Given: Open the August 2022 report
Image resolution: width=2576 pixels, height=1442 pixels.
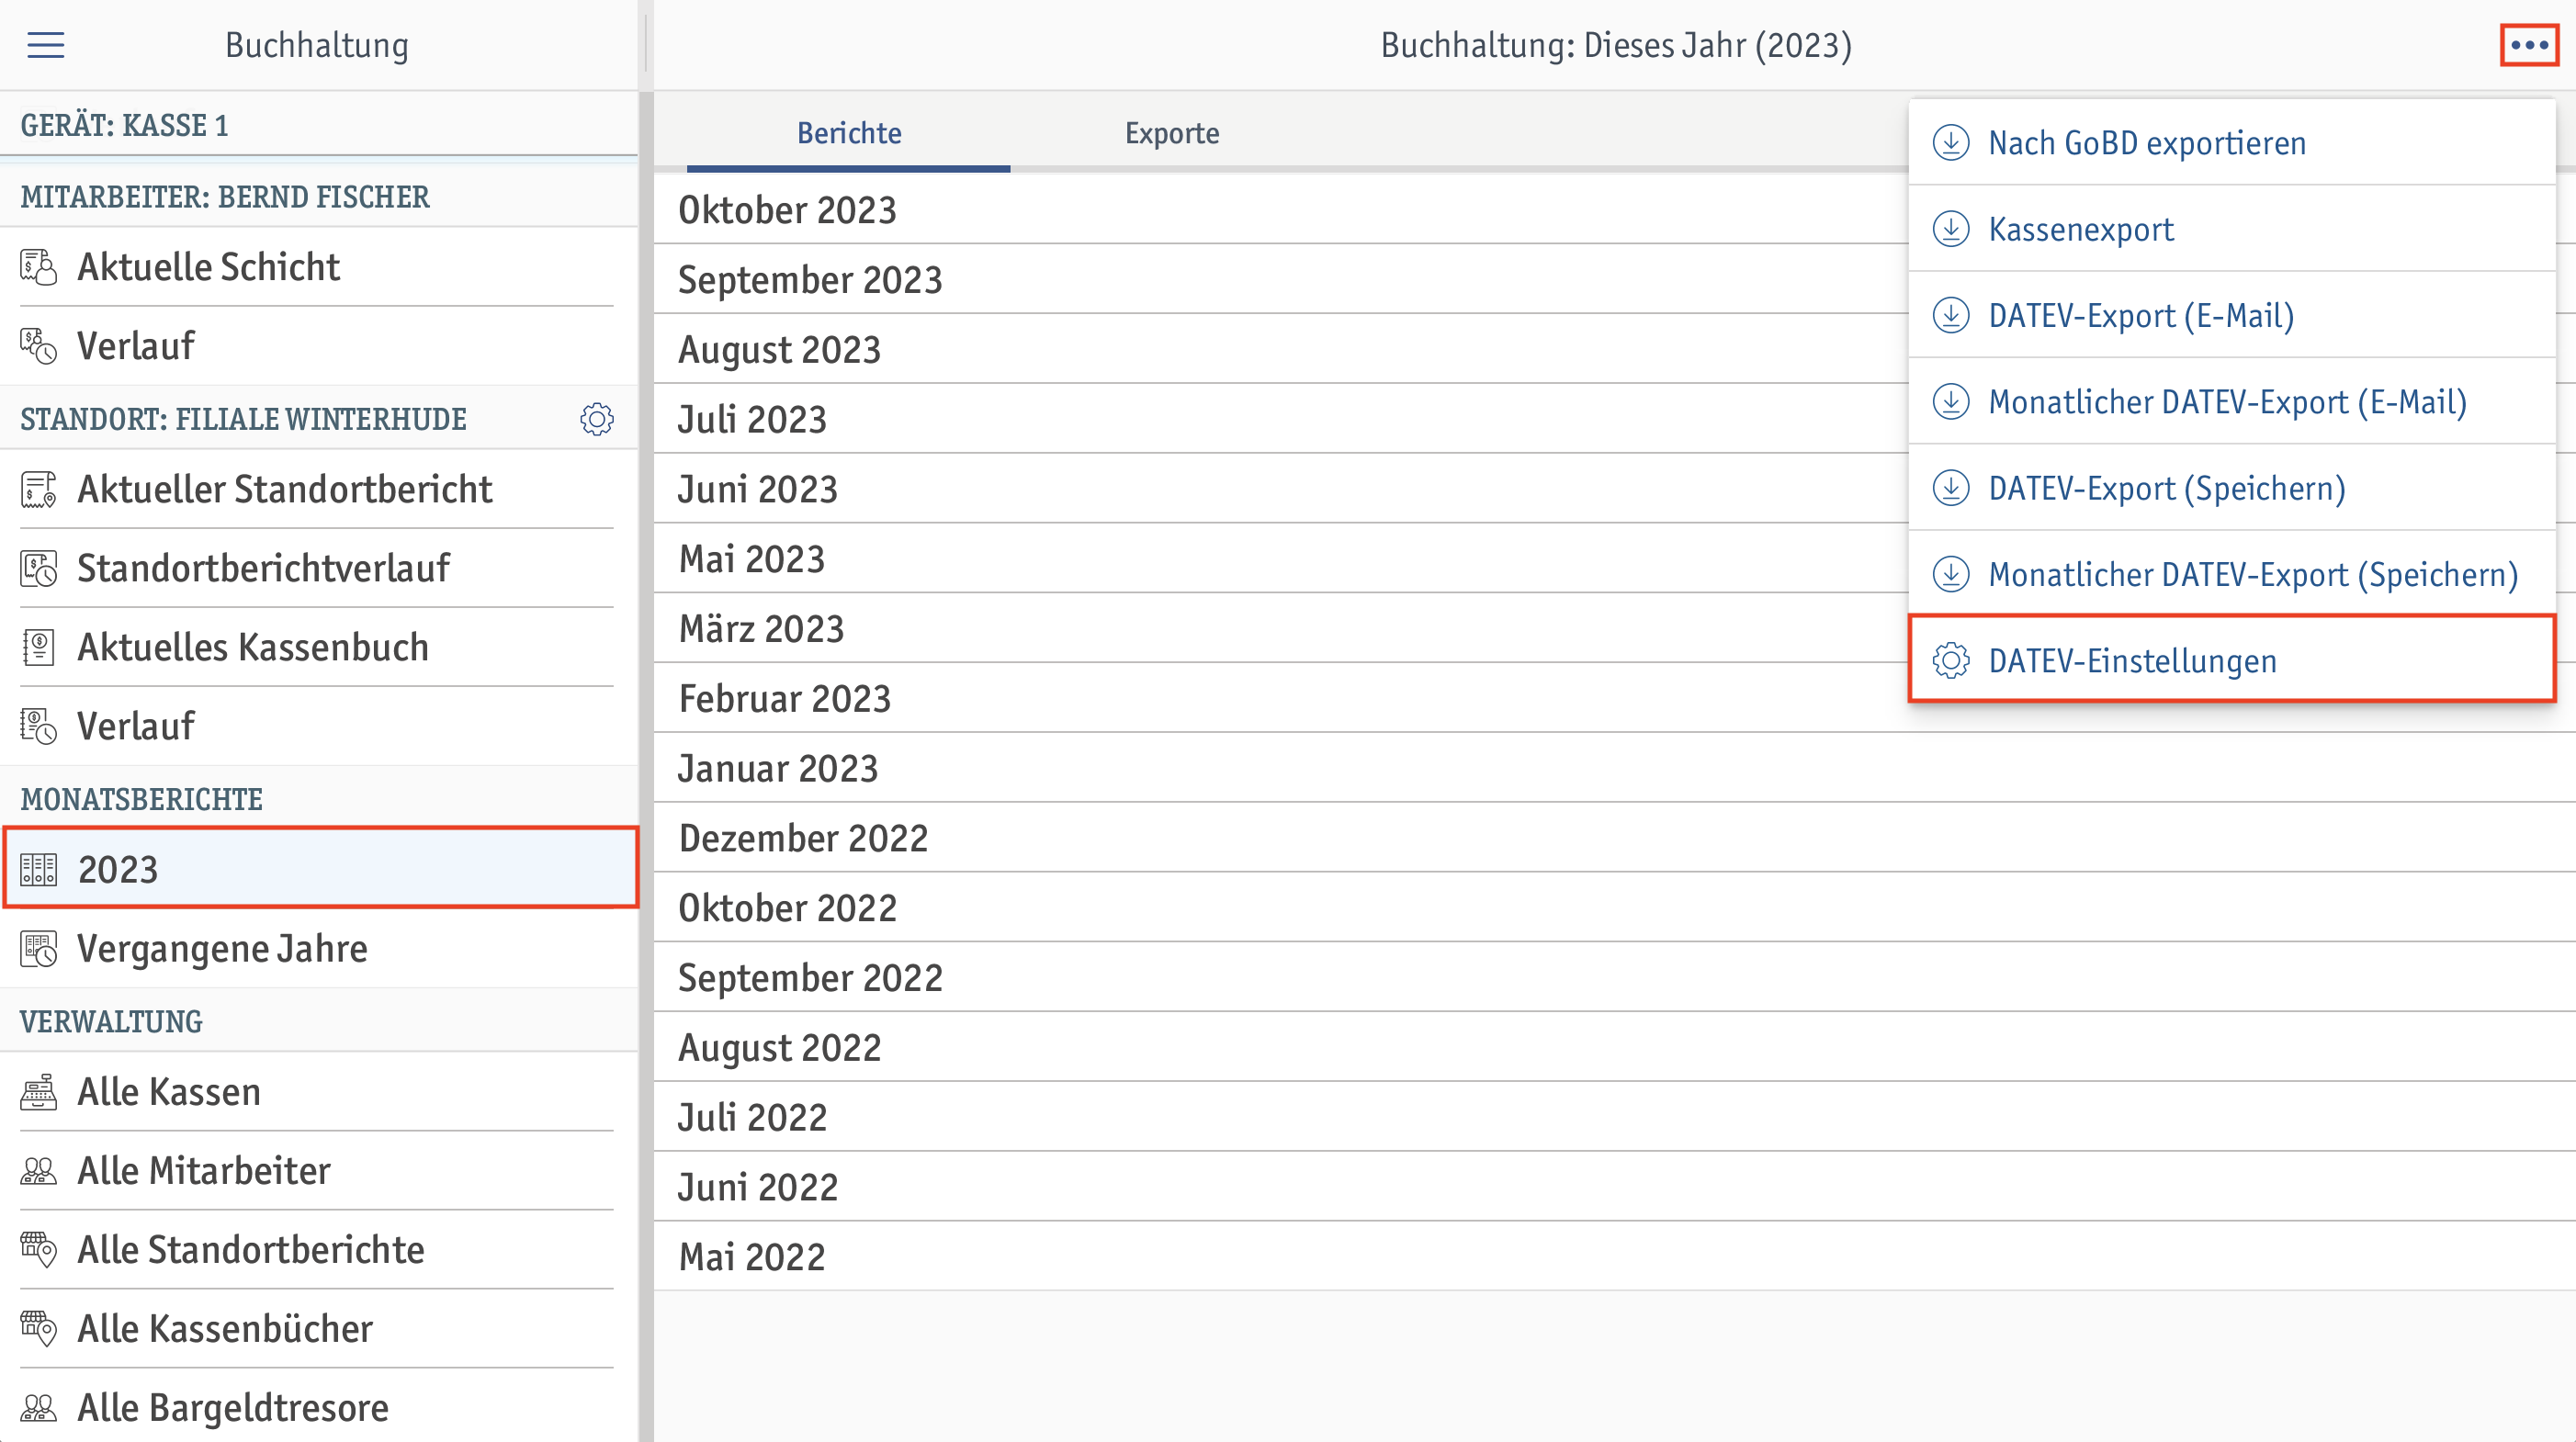Looking at the screenshot, I should click(x=1614, y=1048).
